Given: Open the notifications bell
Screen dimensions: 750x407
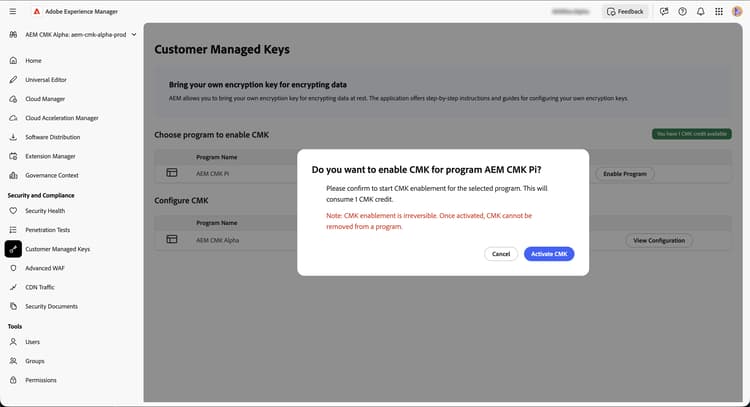Looking at the screenshot, I should coord(701,11).
